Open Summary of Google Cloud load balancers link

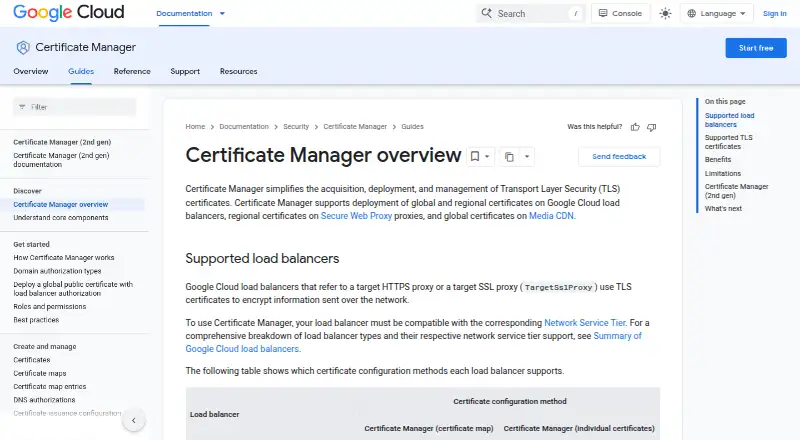tap(617, 336)
